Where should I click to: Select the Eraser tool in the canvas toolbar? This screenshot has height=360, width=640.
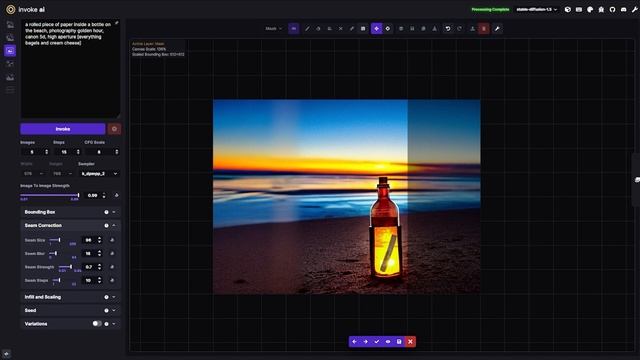[318, 29]
